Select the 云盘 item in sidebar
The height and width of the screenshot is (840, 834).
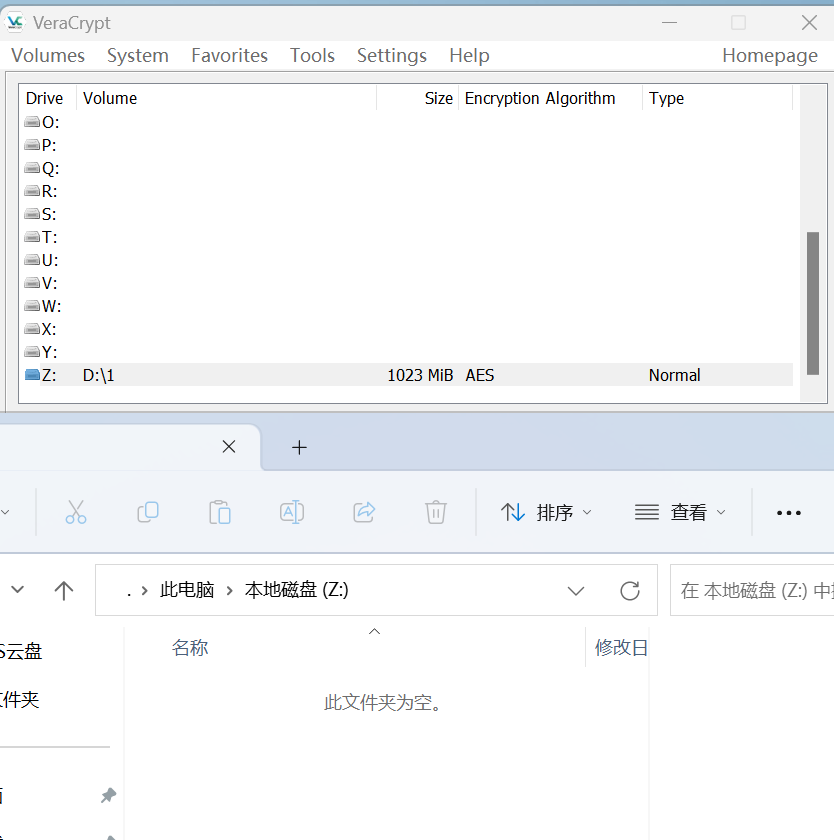20,651
